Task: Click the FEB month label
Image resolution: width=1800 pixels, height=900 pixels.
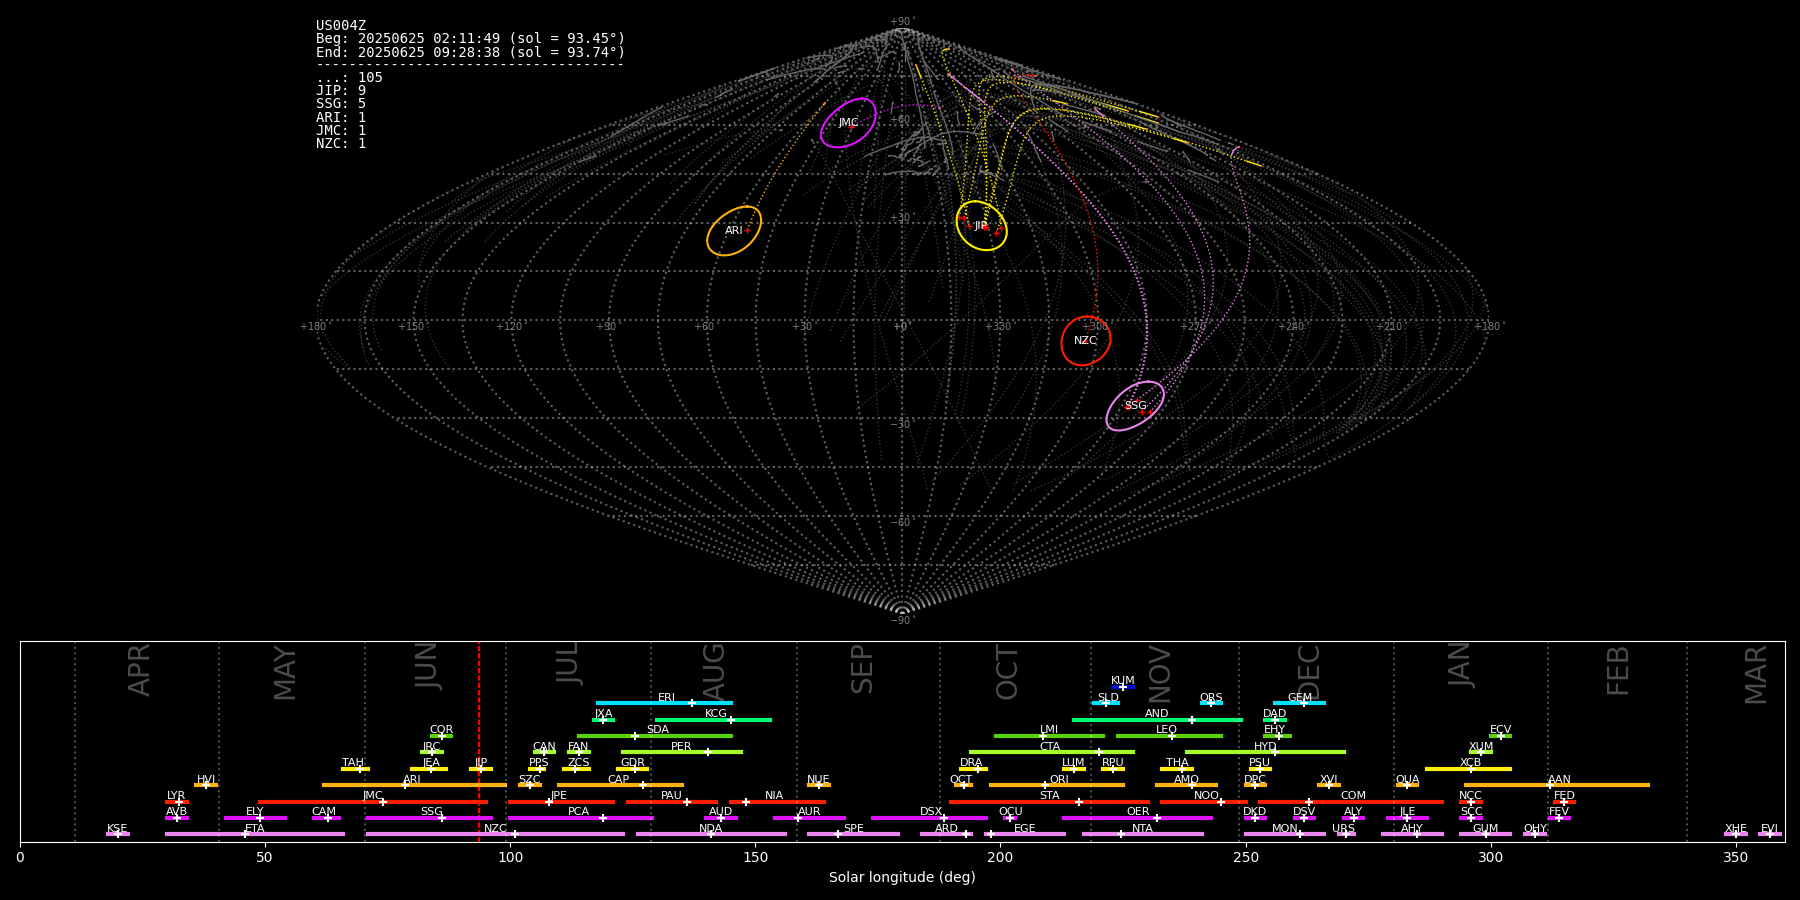Action: pos(1618,670)
